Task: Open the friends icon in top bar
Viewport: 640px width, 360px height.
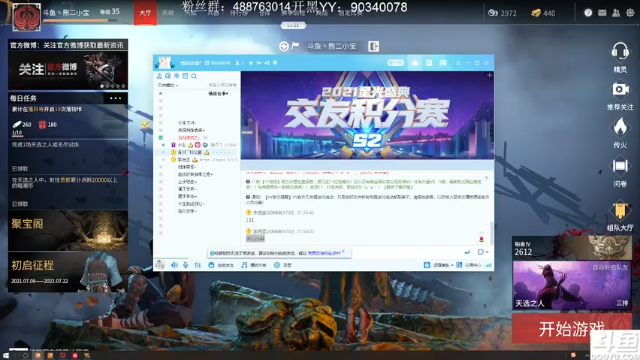Action: point(616,13)
